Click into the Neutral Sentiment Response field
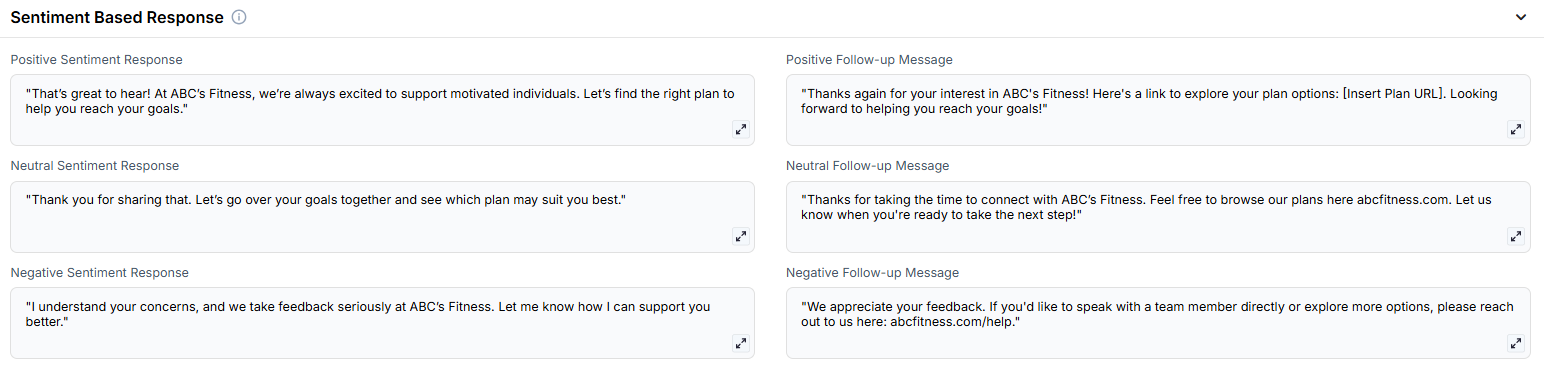 tap(382, 217)
